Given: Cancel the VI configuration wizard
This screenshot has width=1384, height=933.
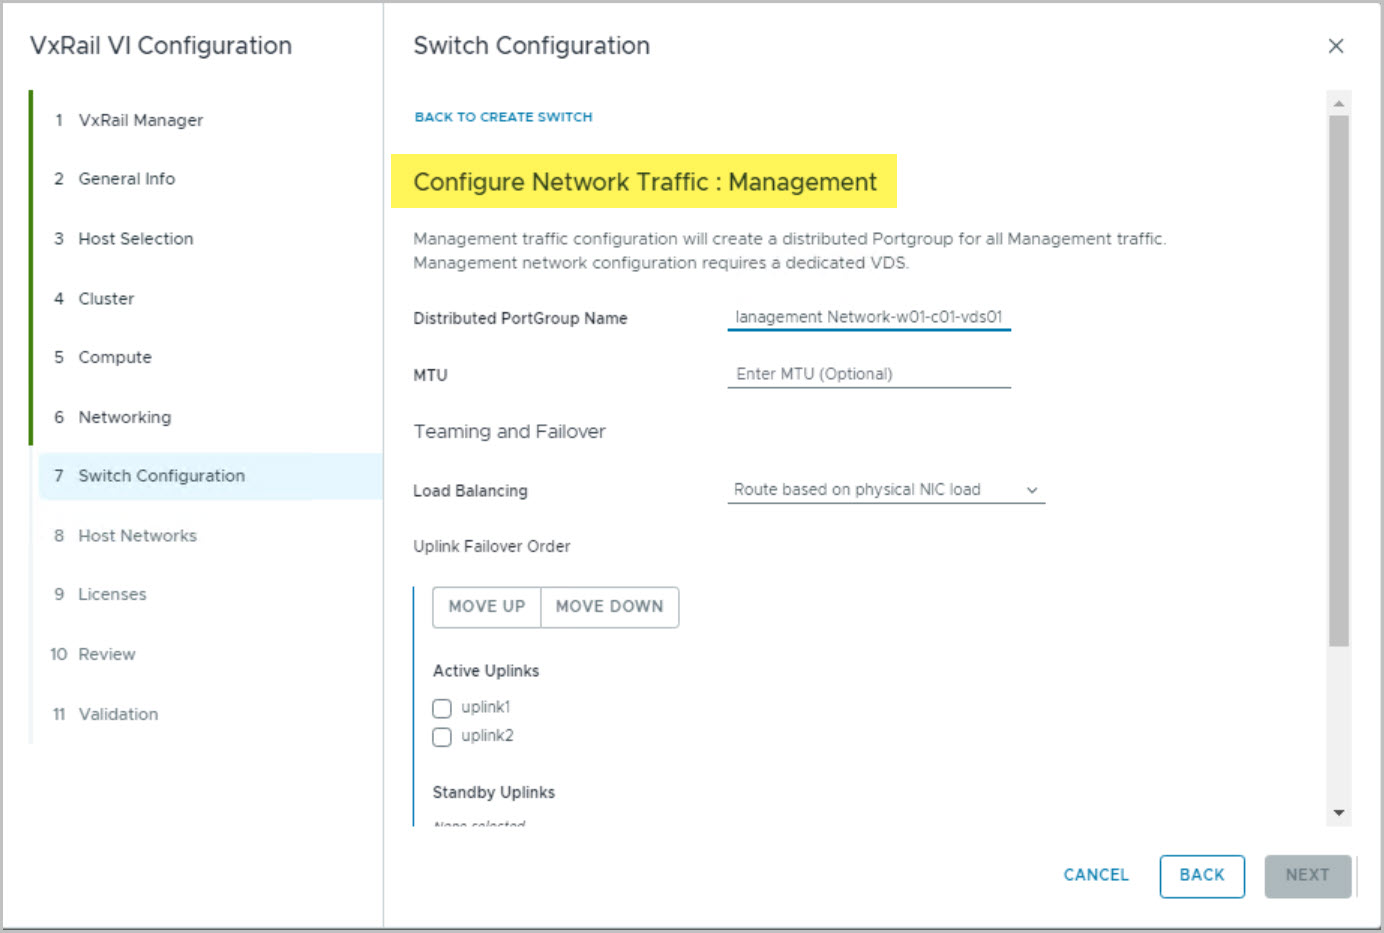Looking at the screenshot, I should (1095, 875).
